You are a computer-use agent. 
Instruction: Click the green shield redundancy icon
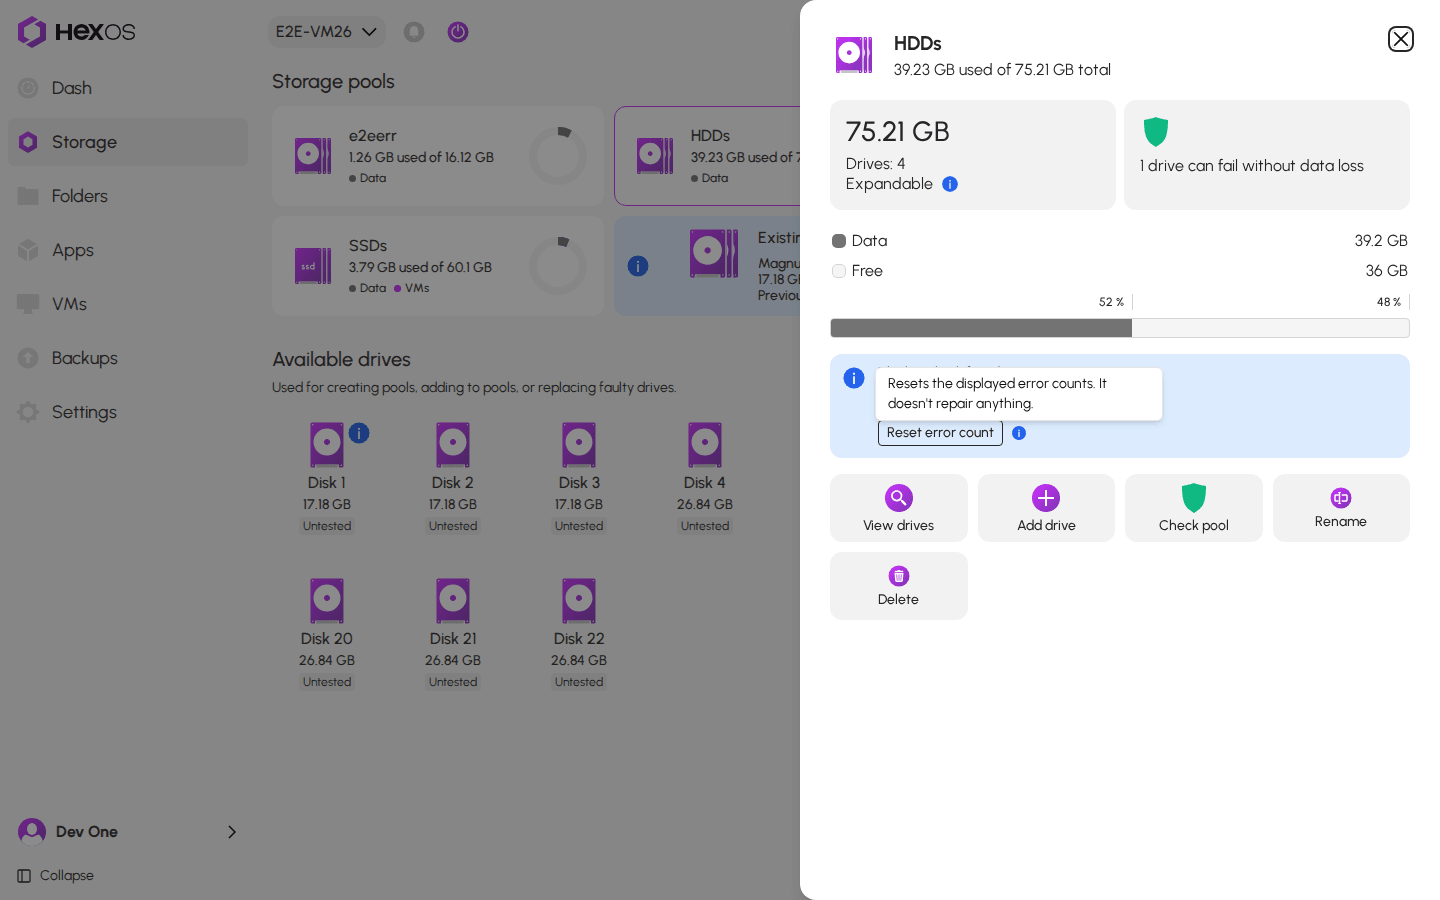tap(1156, 132)
